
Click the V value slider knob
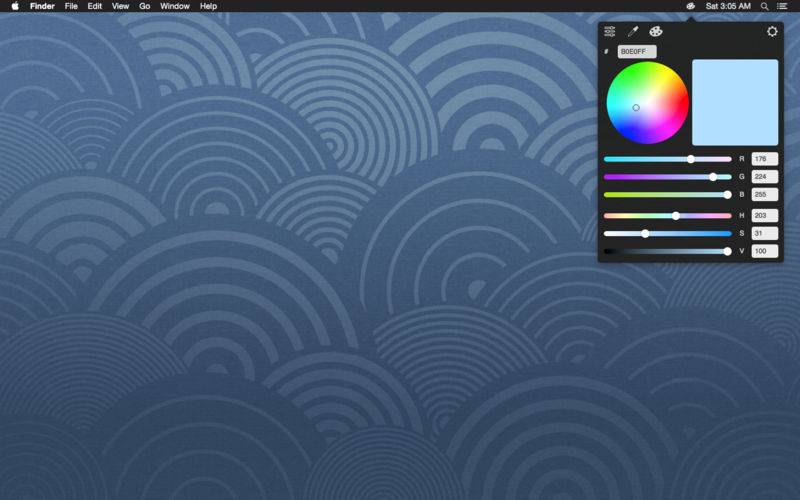pyautogui.click(x=728, y=251)
